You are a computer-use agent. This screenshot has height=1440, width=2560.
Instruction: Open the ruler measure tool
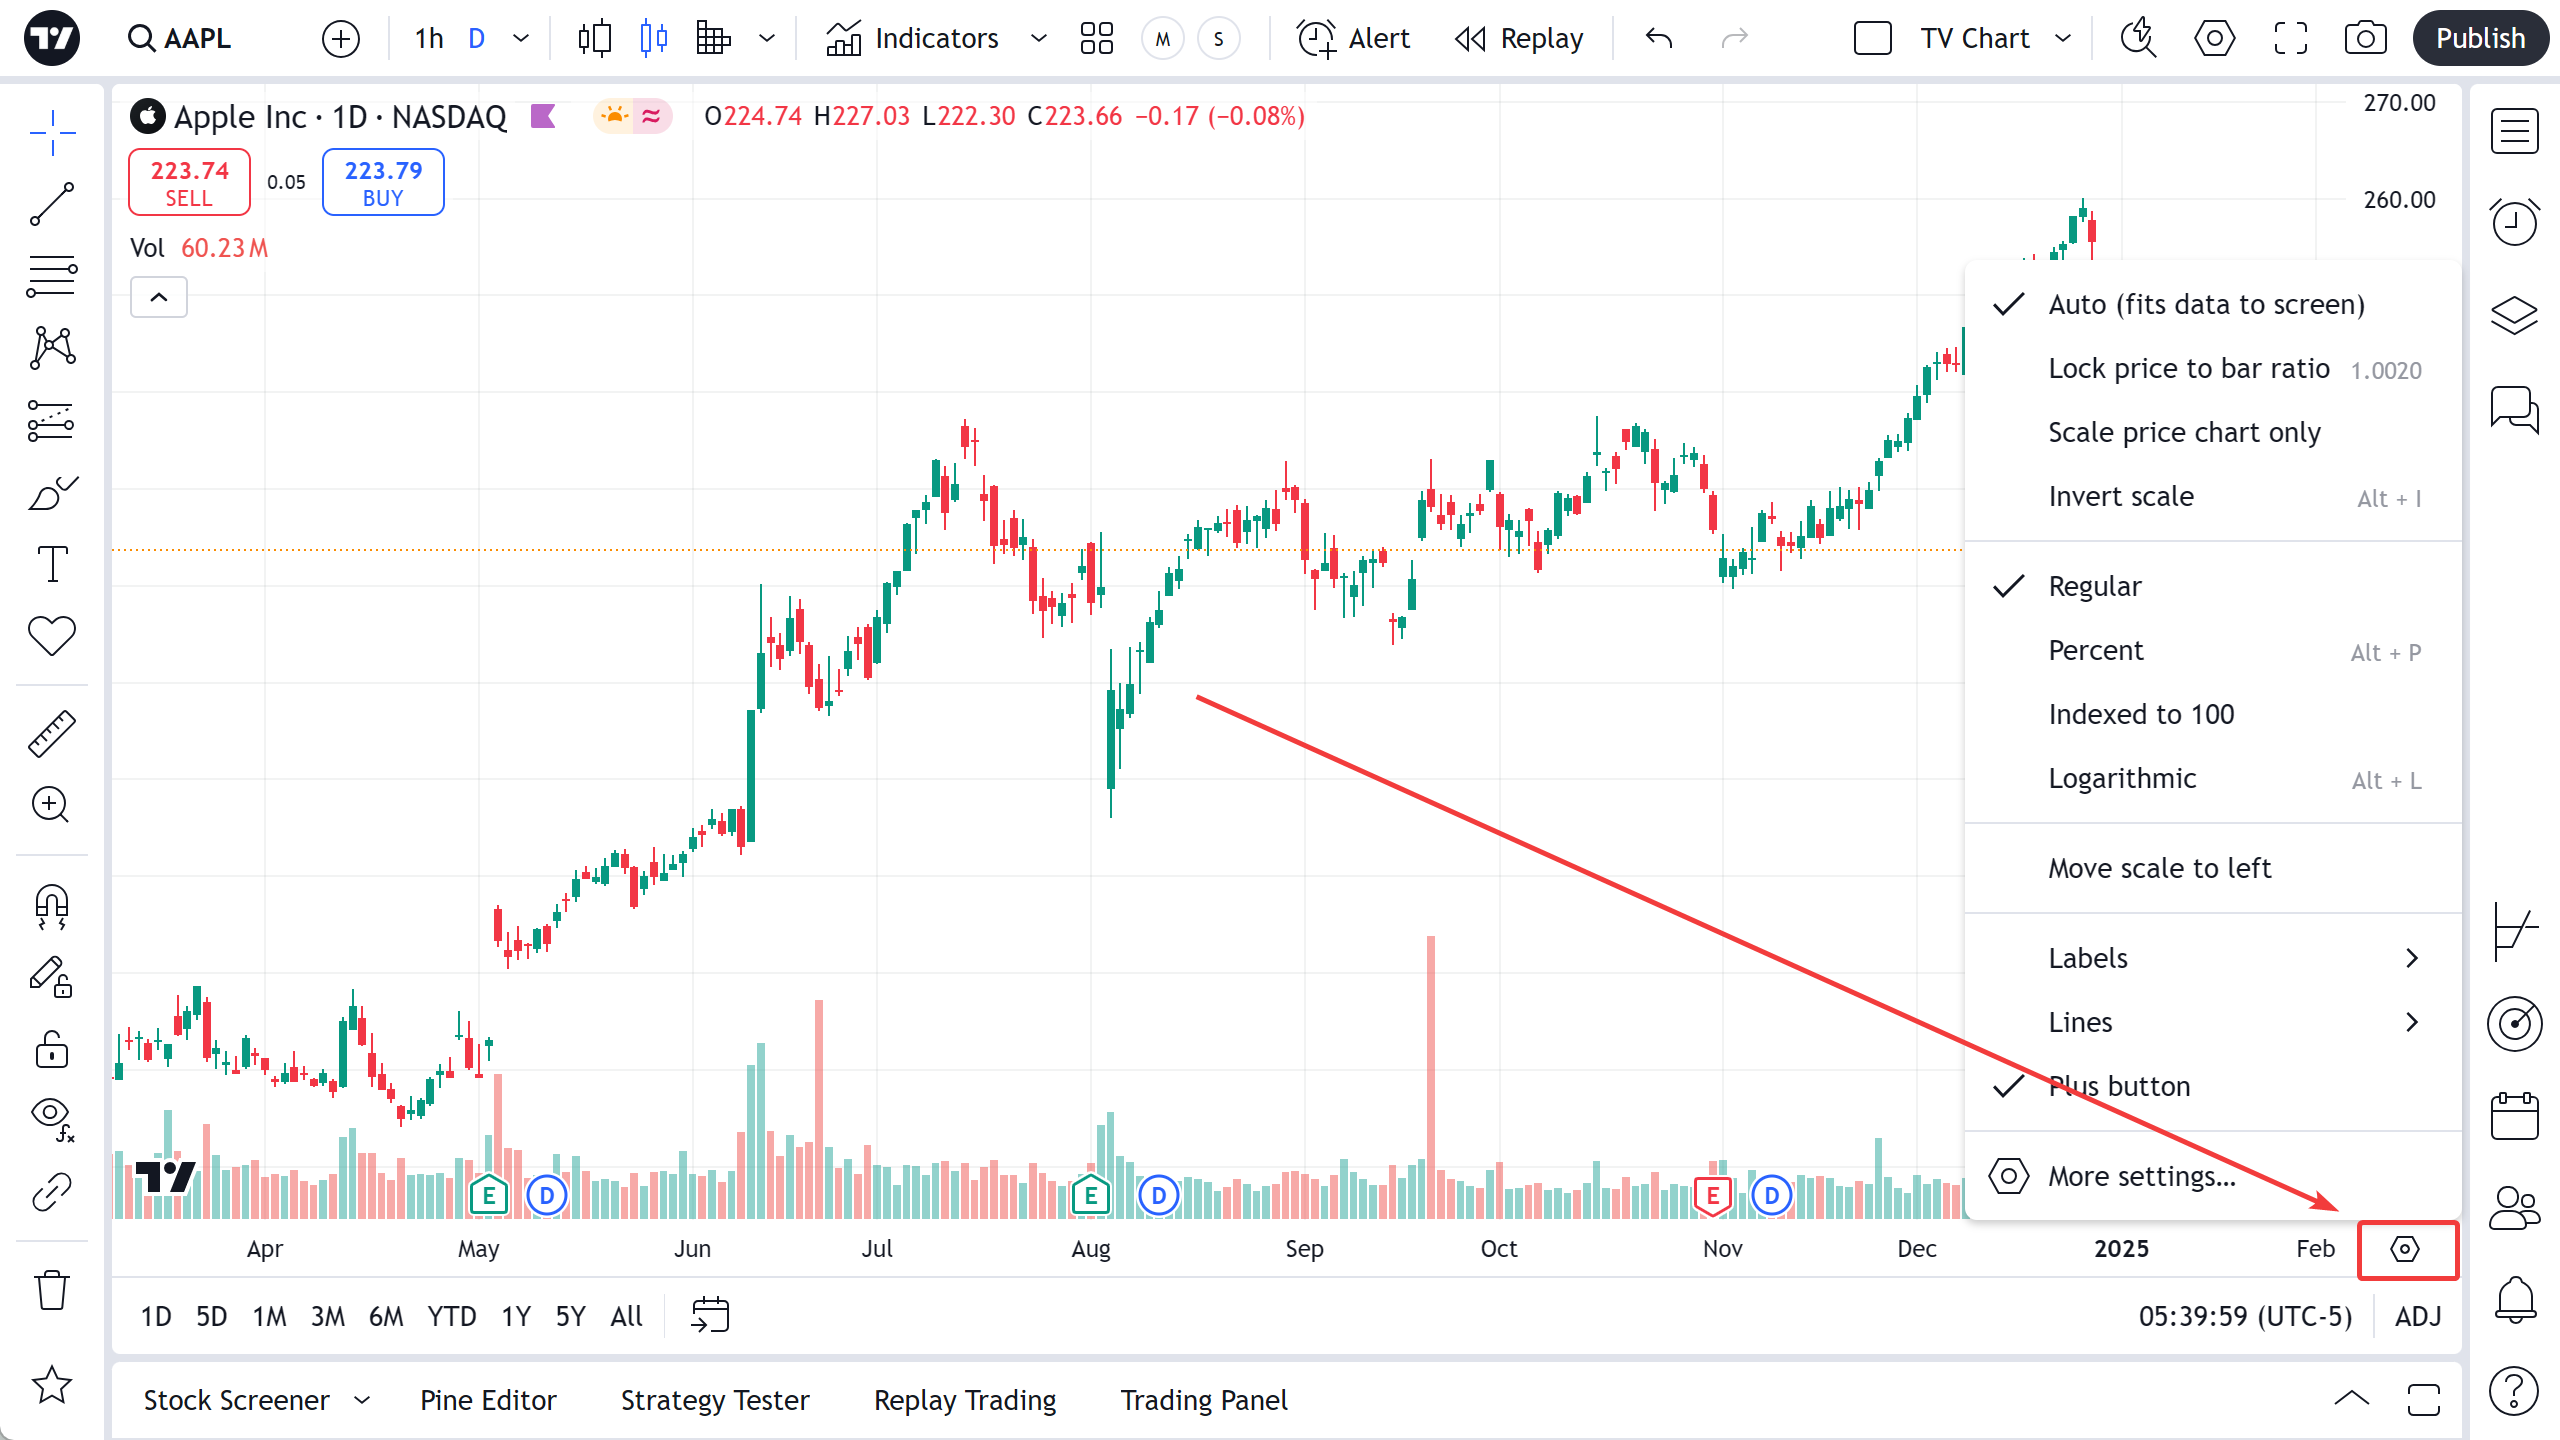[x=52, y=734]
